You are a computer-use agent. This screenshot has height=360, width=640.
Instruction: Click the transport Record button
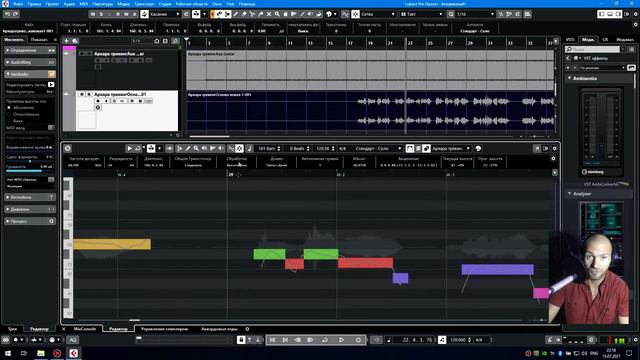(358, 340)
